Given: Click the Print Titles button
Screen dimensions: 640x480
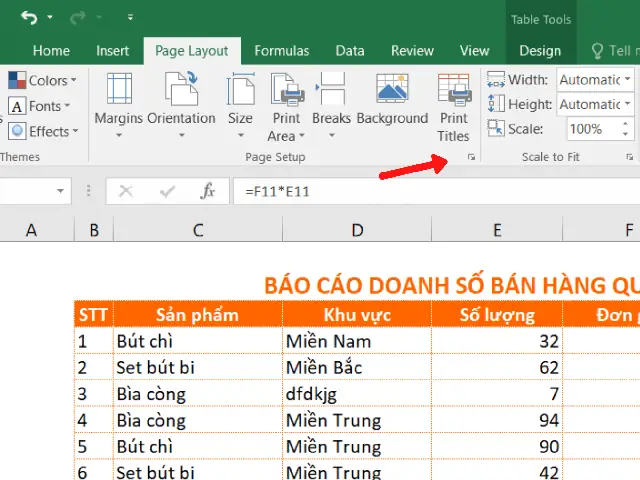Looking at the screenshot, I should pos(453,108).
